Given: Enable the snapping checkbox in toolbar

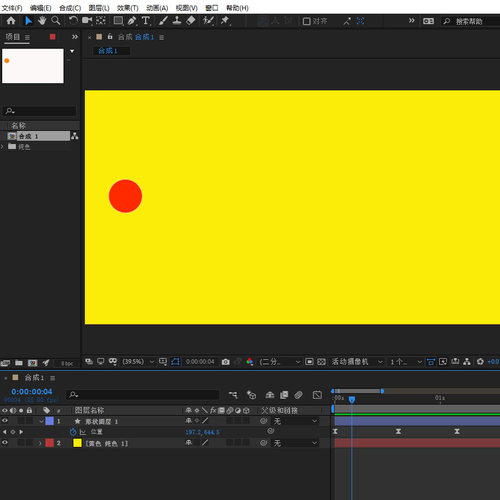Looking at the screenshot, I should tap(306, 21).
